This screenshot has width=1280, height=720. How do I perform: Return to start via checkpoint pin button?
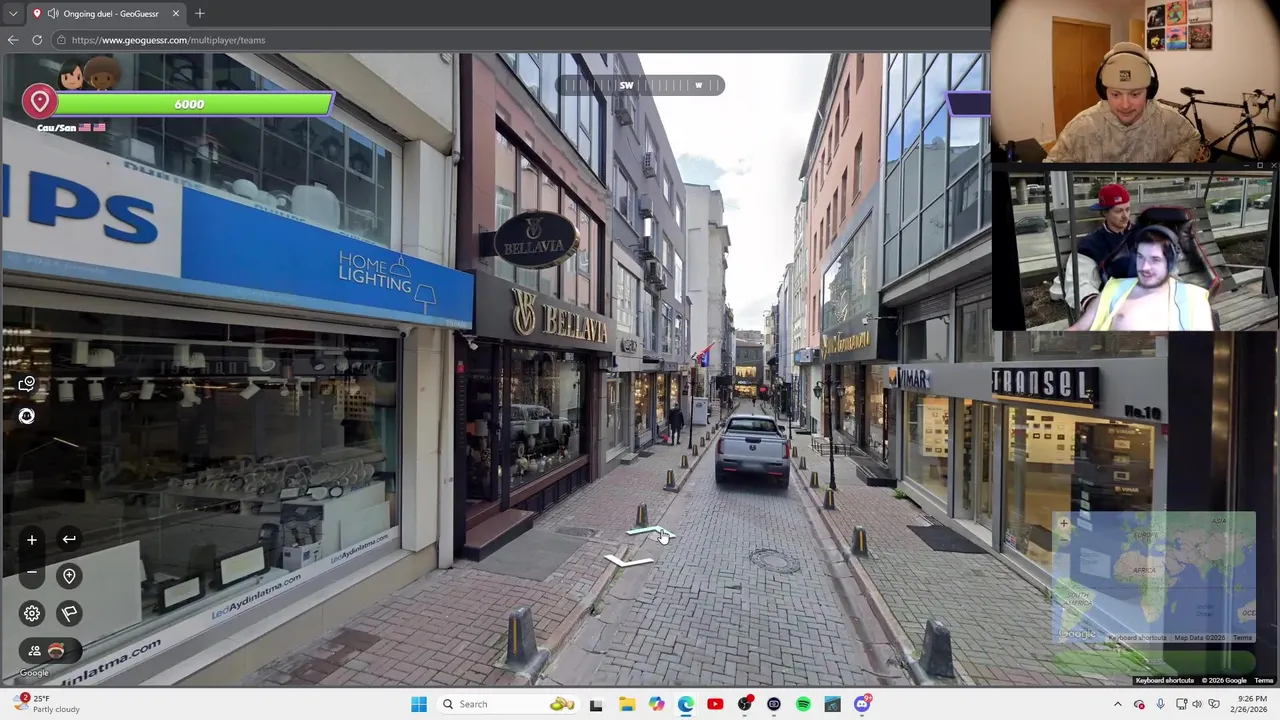69,576
